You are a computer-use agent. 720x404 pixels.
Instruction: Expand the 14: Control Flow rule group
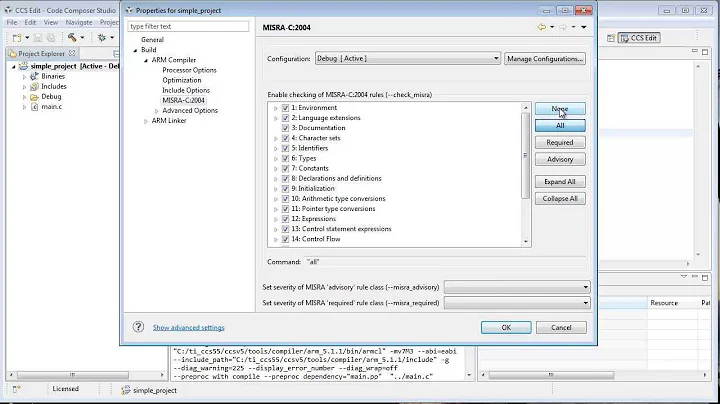click(276, 240)
